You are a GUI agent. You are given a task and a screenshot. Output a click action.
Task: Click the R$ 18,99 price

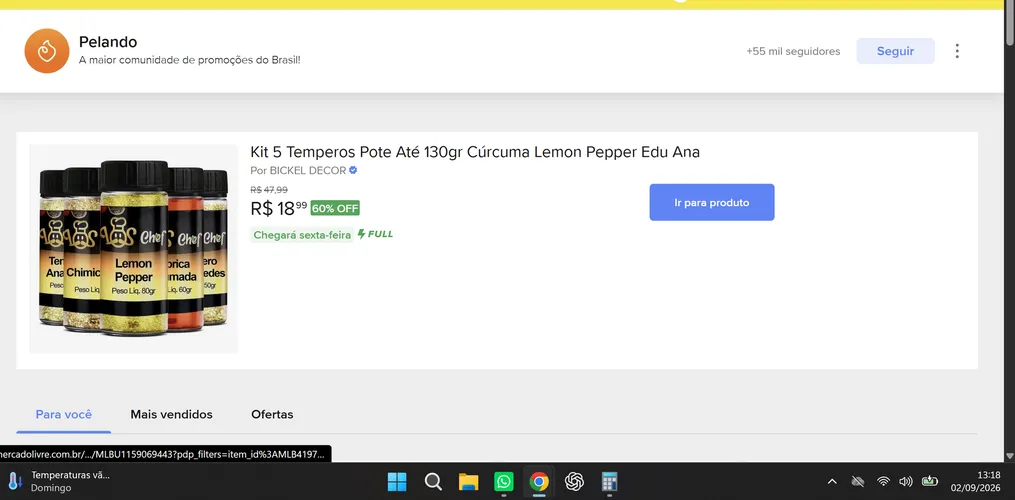click(278, 208)
